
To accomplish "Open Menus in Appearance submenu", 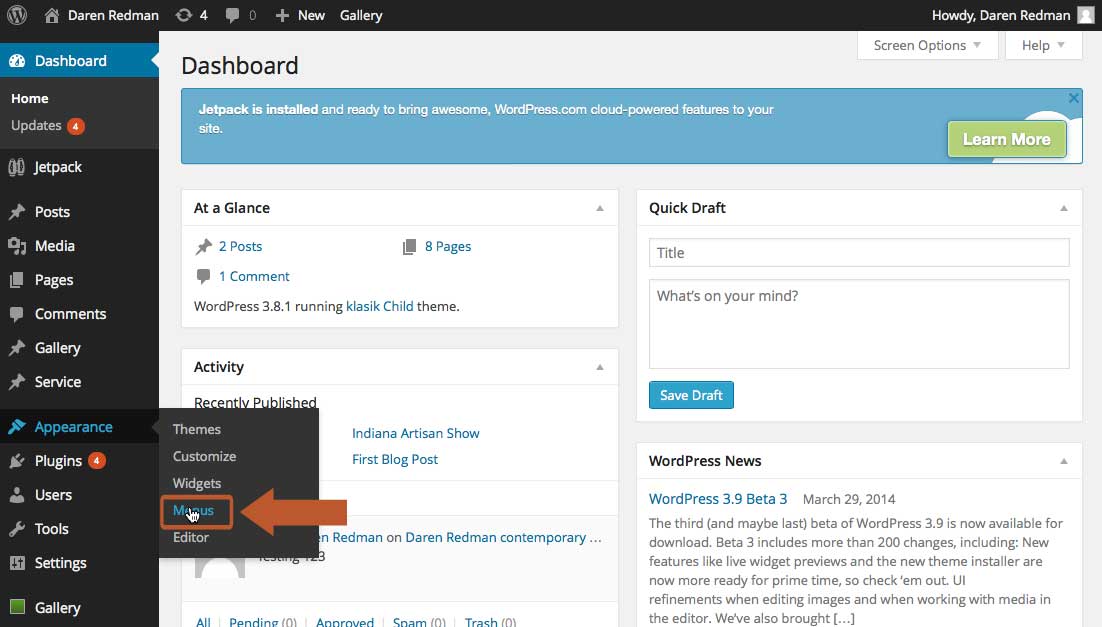I will [193, 511].
